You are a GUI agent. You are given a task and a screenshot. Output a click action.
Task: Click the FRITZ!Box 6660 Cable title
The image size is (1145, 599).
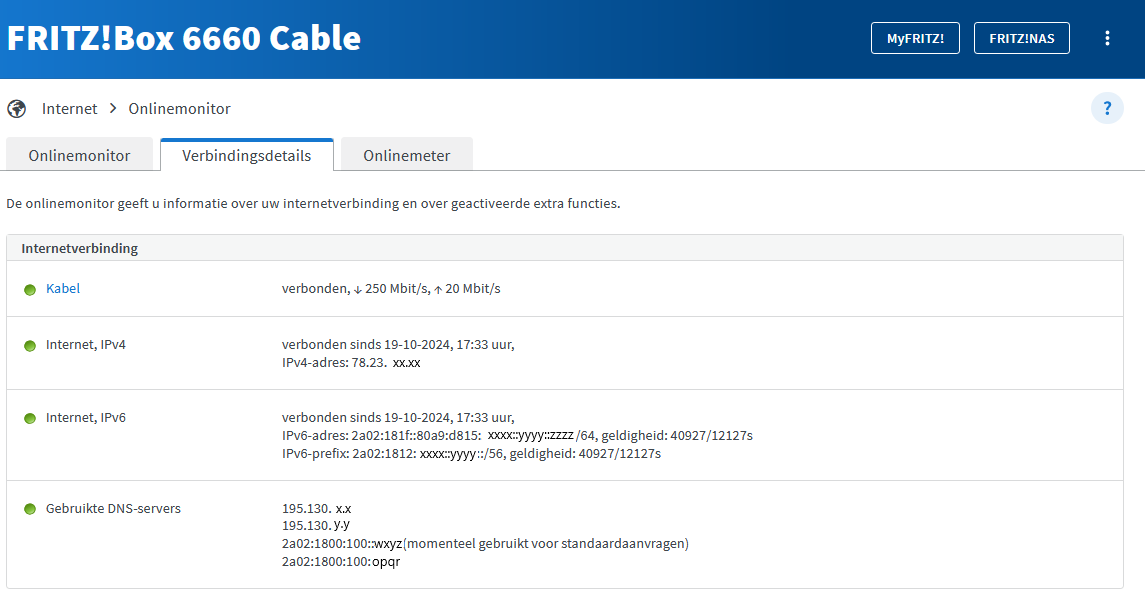coord(184,38)
